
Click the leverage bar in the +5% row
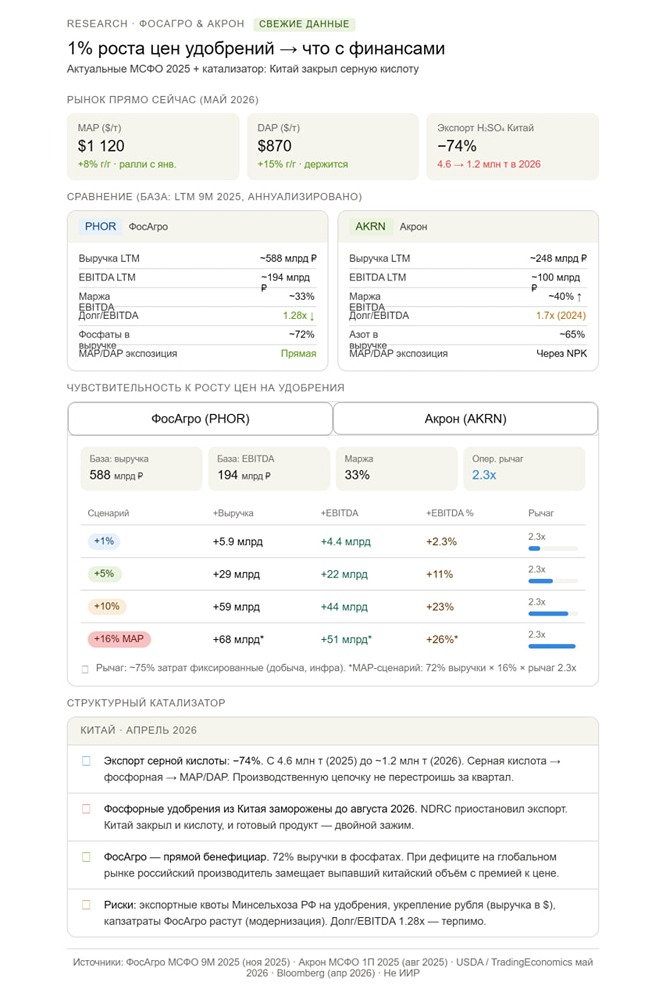(552, 581)
